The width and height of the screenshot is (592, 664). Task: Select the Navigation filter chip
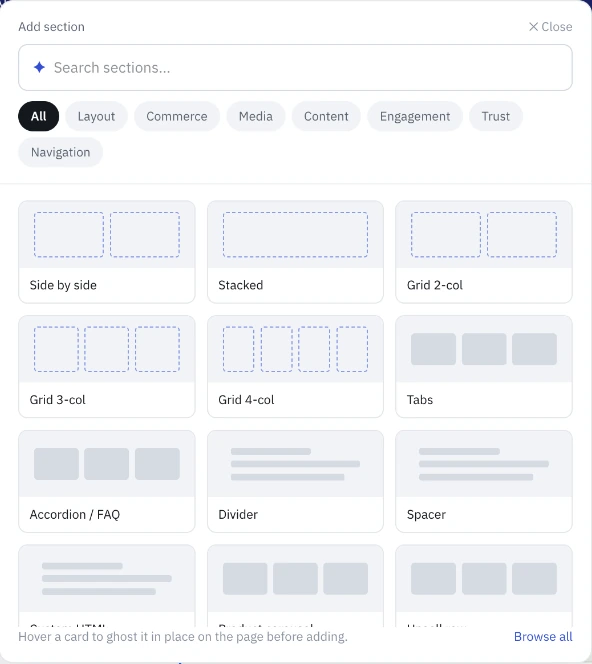[61, 152]
